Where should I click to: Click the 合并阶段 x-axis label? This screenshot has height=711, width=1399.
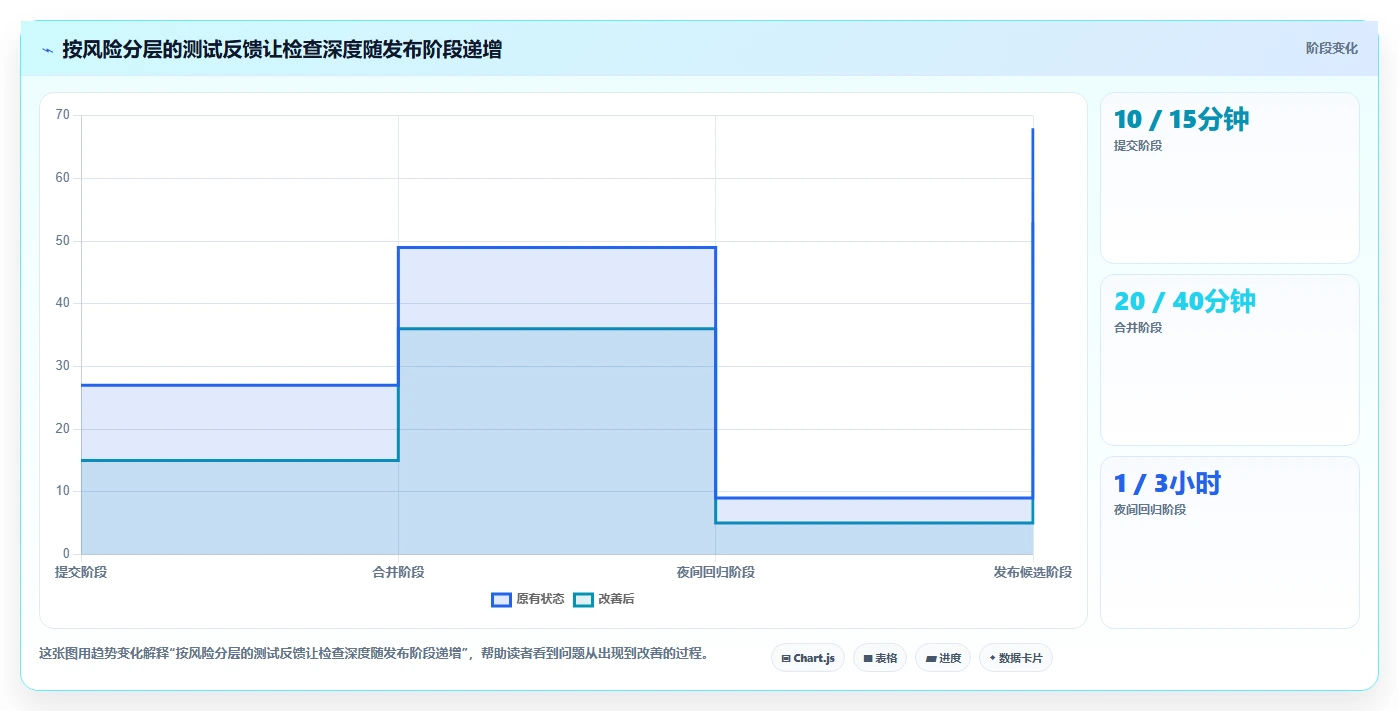(398, 572)
